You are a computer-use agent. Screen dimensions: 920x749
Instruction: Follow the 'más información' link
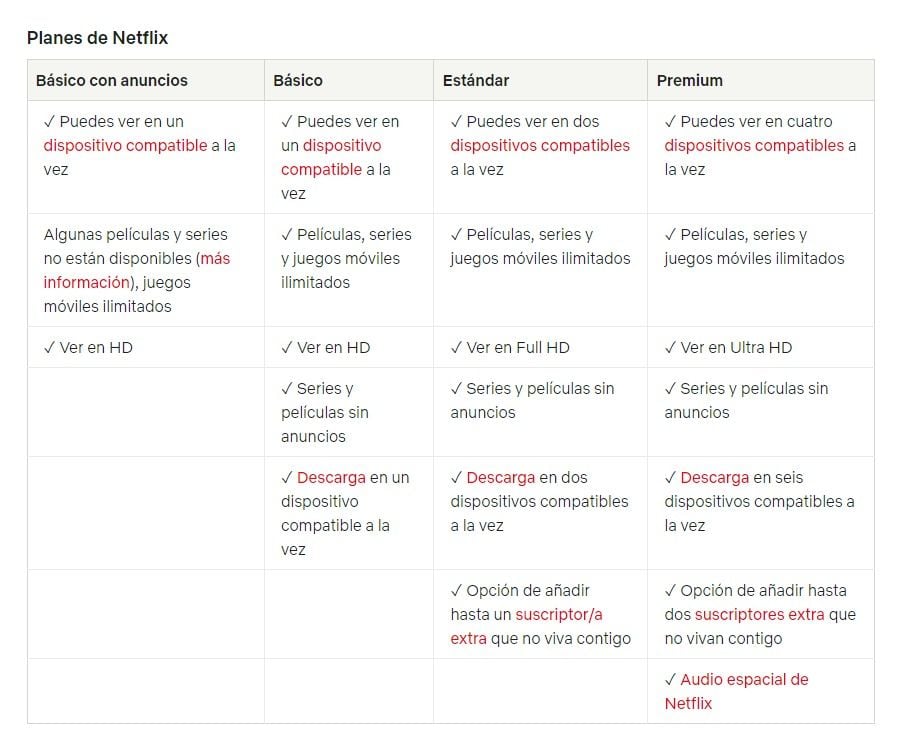click(x=136, y=270)
